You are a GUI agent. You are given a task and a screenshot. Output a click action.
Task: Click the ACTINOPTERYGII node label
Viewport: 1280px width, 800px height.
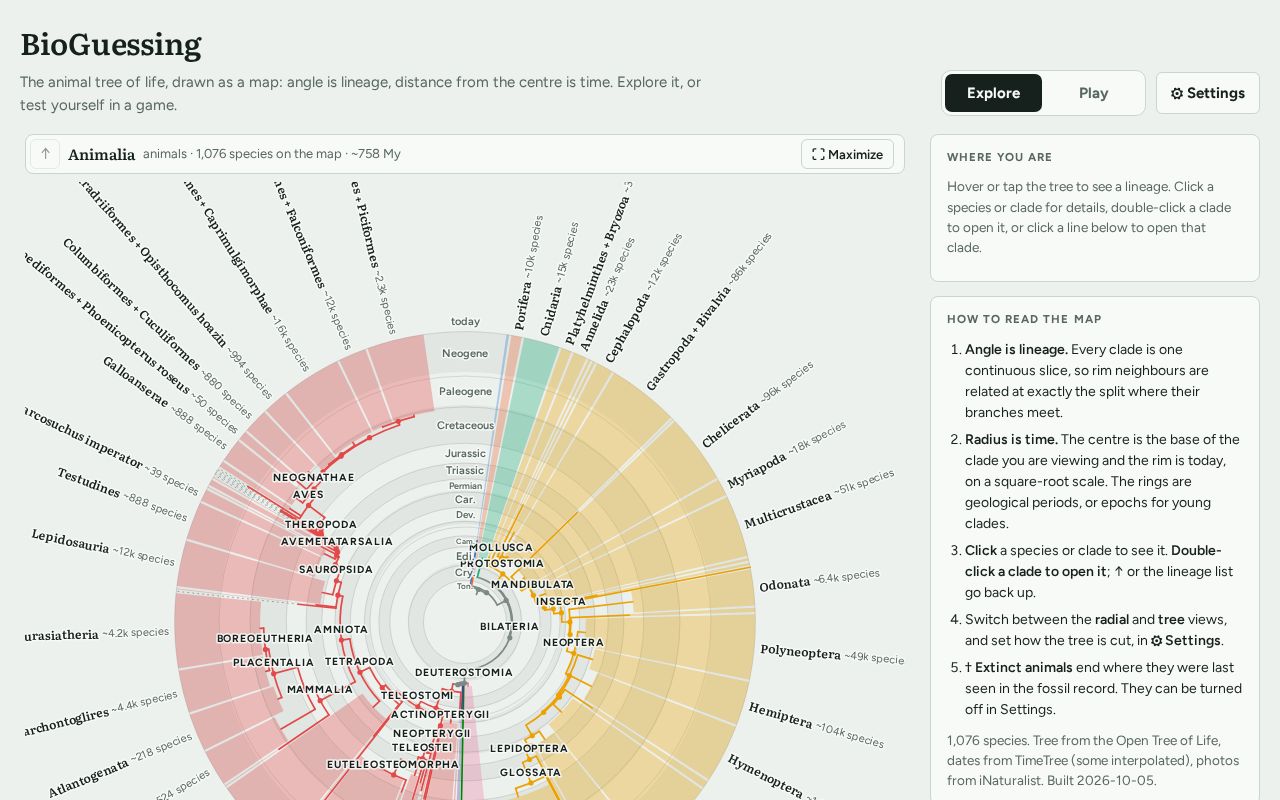[440, 715]
